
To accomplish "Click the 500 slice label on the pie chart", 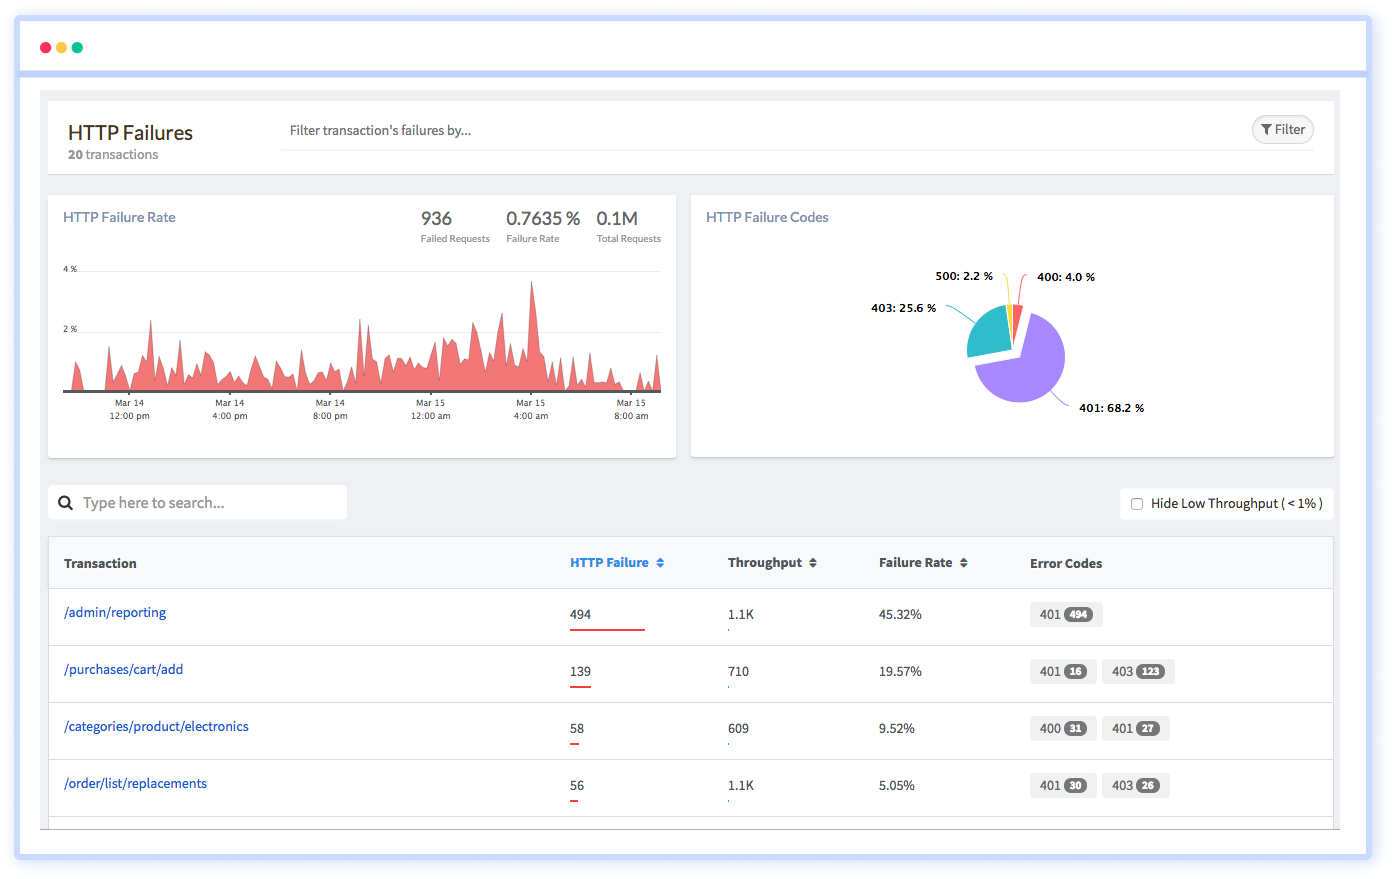I will point(965,276).
